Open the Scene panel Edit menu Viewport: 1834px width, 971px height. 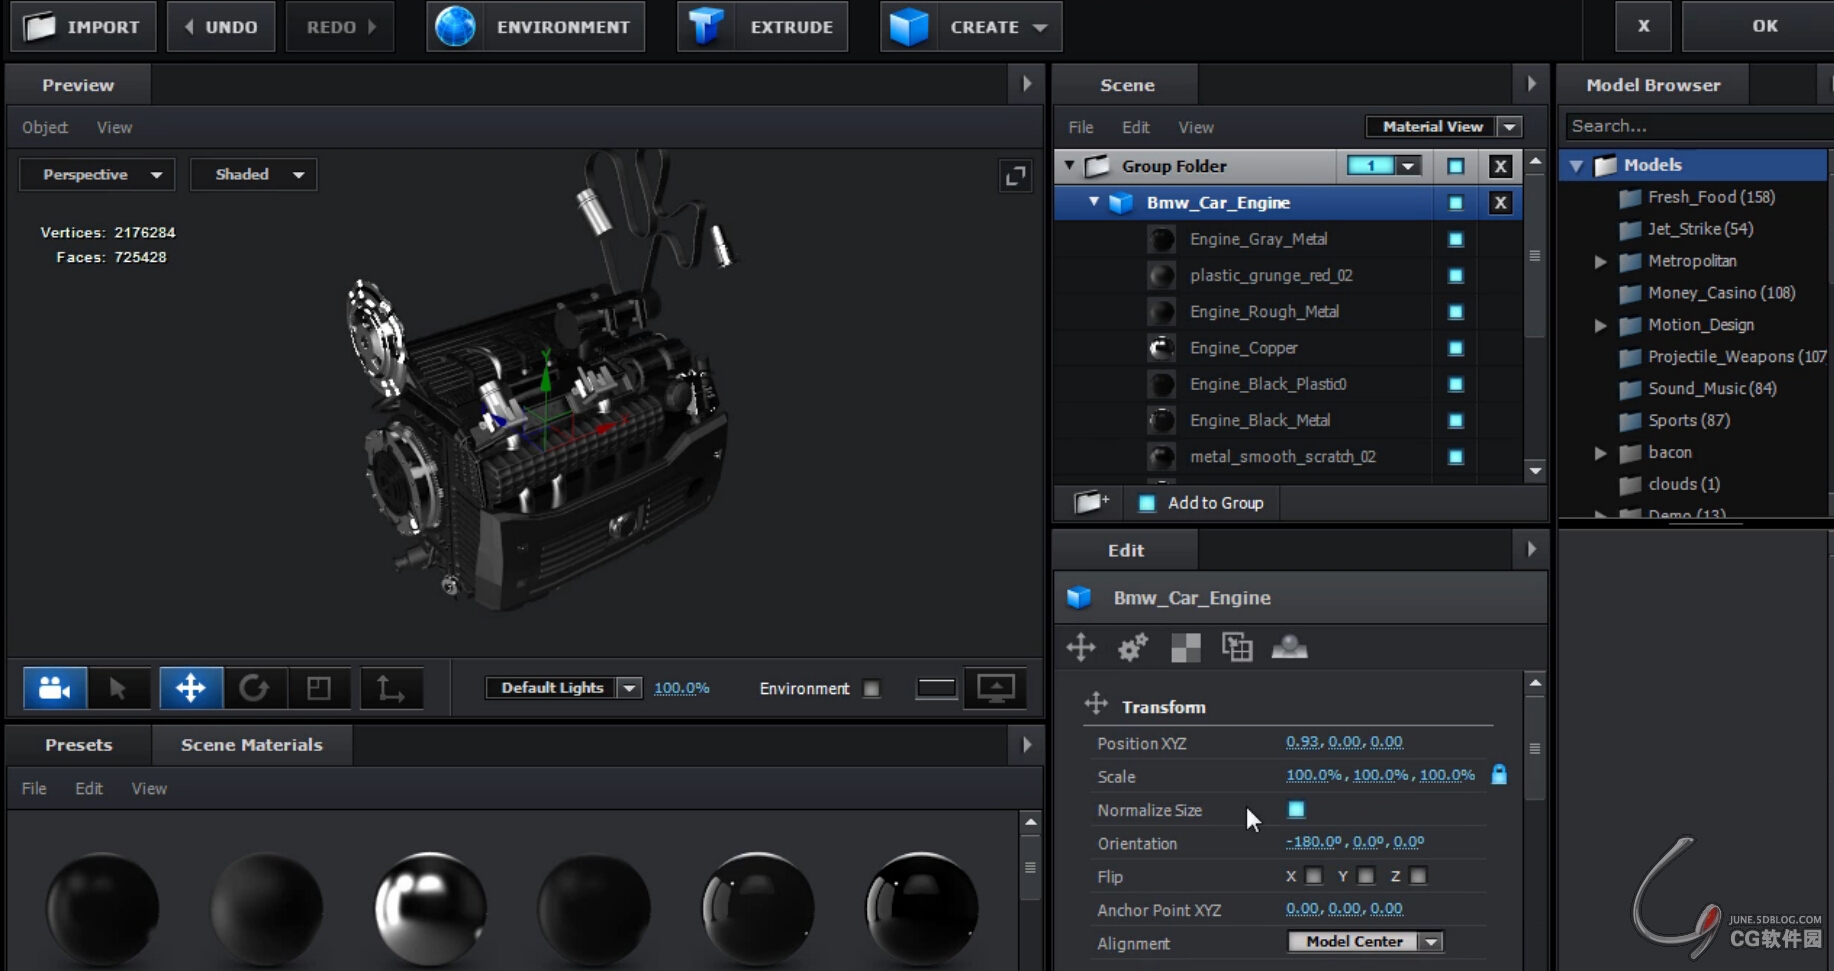click(1135, 127)
